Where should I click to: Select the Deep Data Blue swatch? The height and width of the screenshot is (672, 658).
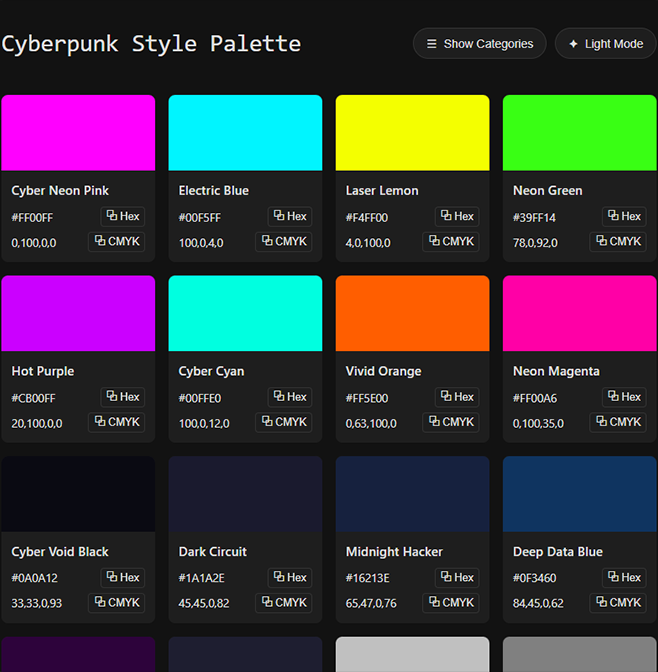[580, 494]
